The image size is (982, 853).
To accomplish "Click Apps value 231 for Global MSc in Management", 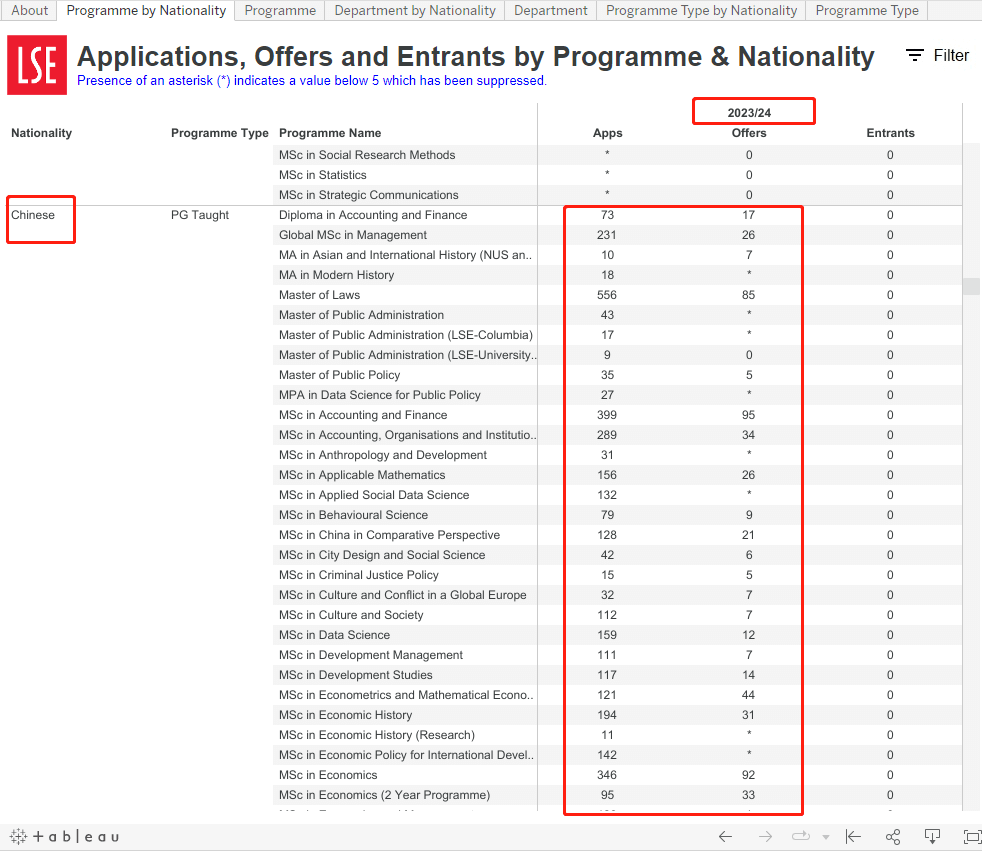I will [x=607, y=235].
